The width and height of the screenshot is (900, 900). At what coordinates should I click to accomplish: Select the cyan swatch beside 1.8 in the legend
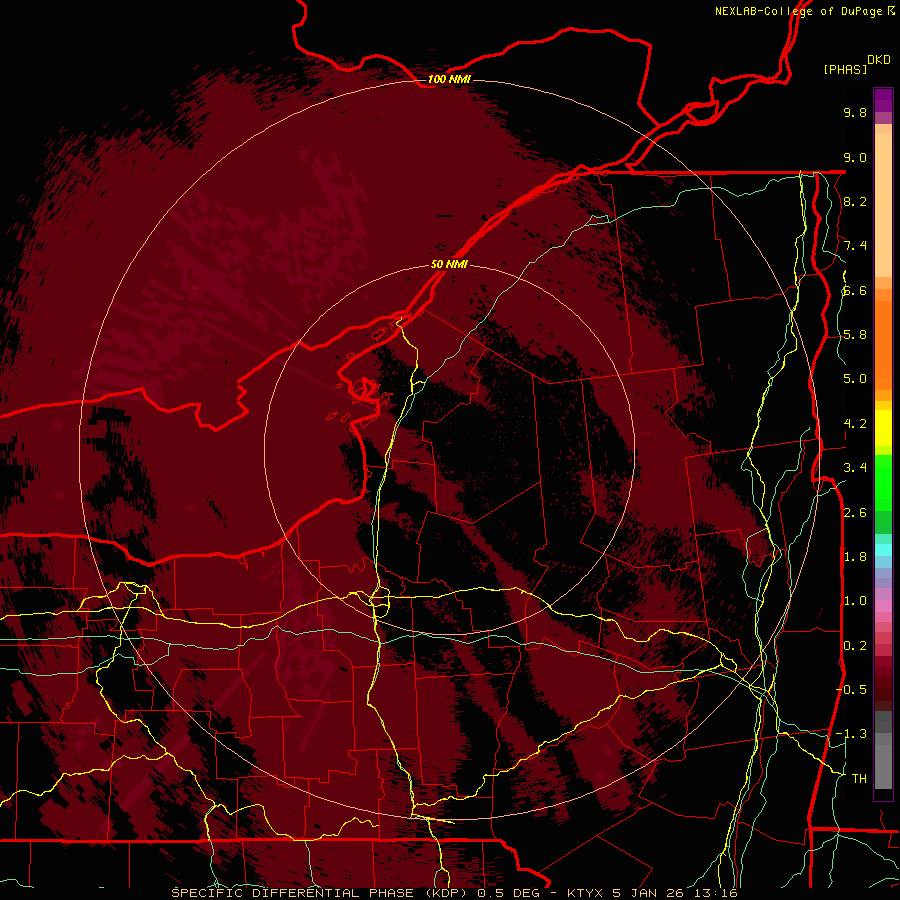(x=883, y=550)
